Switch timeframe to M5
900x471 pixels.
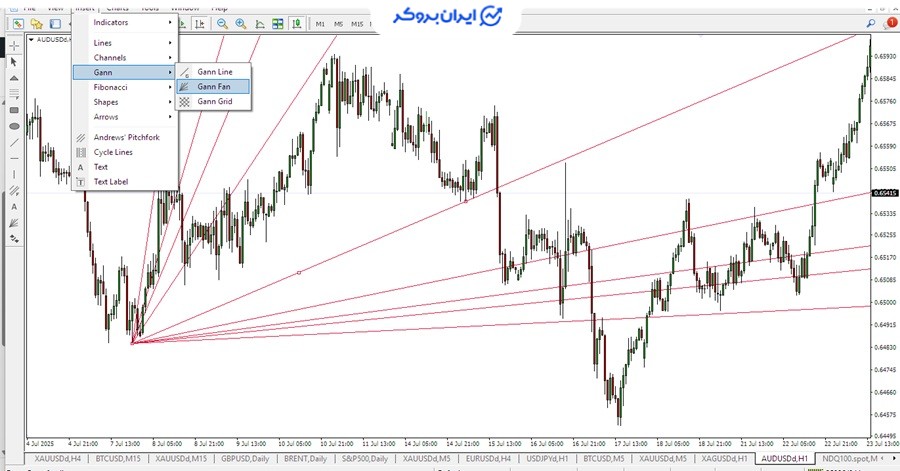(339, 24)
